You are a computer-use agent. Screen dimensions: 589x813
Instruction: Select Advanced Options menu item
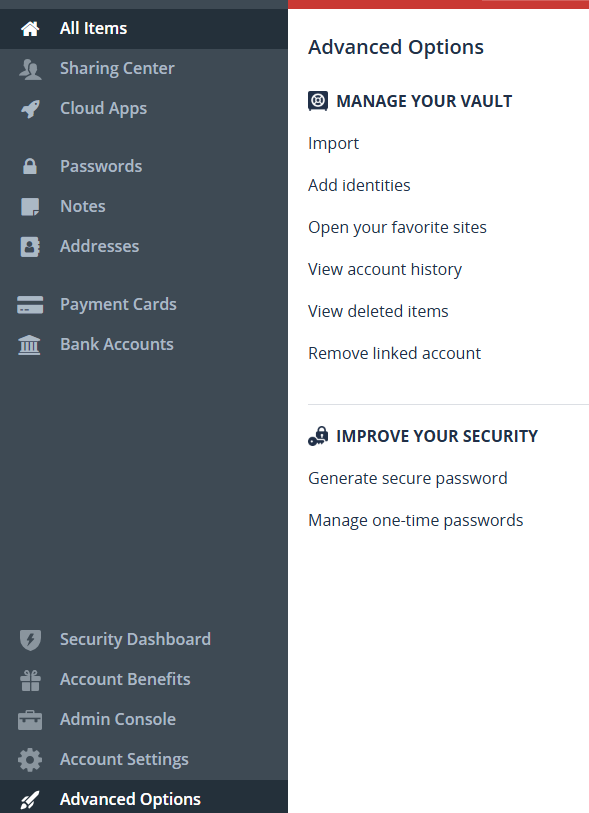(144, 796)
